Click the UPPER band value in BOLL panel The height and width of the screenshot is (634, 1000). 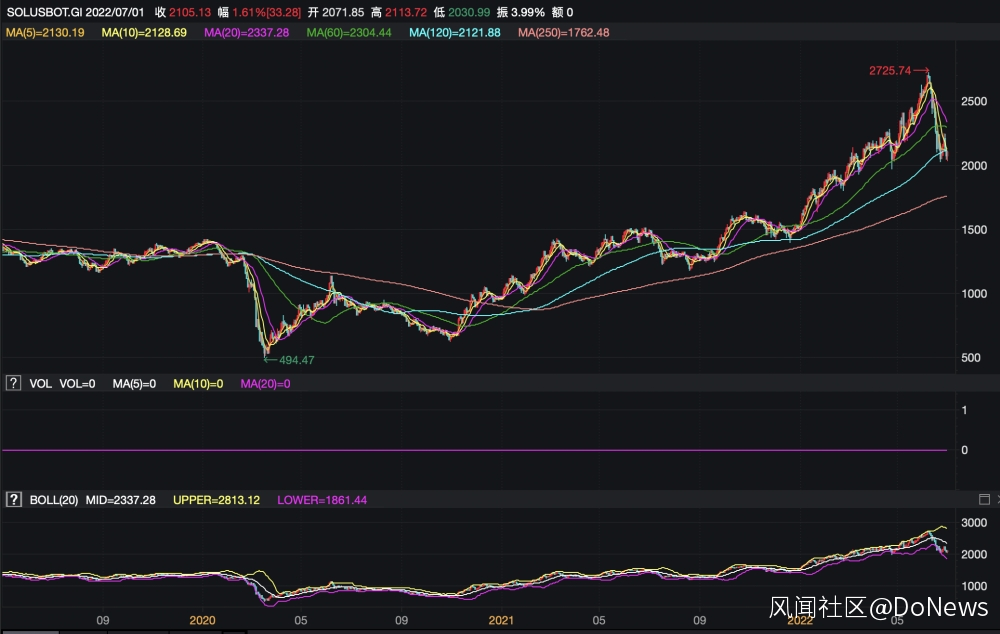(x=216, y=499)
